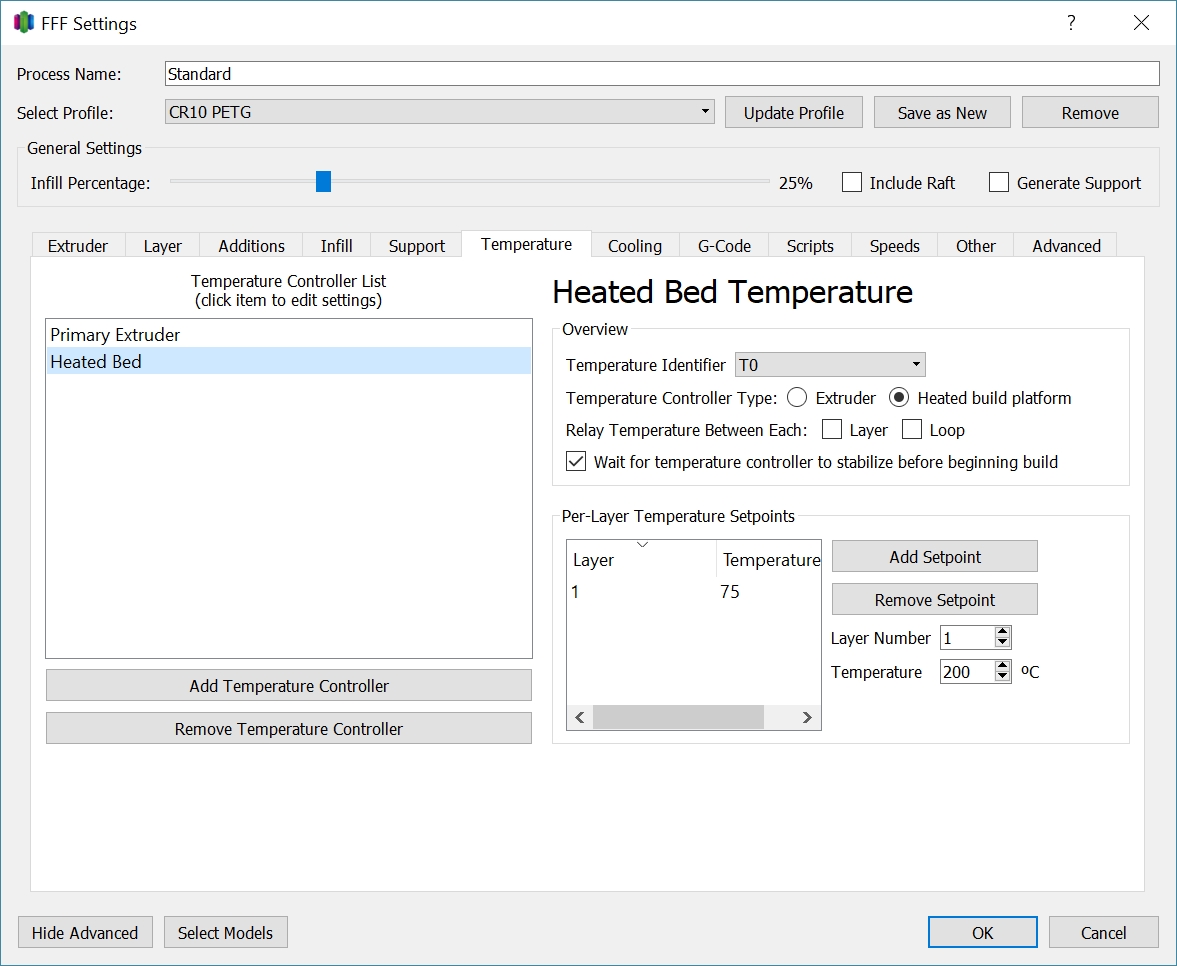Switch to the Additions tab

tap(251, 245)
